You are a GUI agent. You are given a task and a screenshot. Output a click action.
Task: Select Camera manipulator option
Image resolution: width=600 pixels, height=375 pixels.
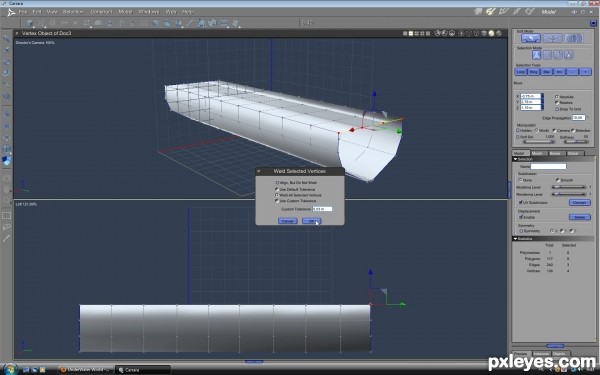click(554, 130)
